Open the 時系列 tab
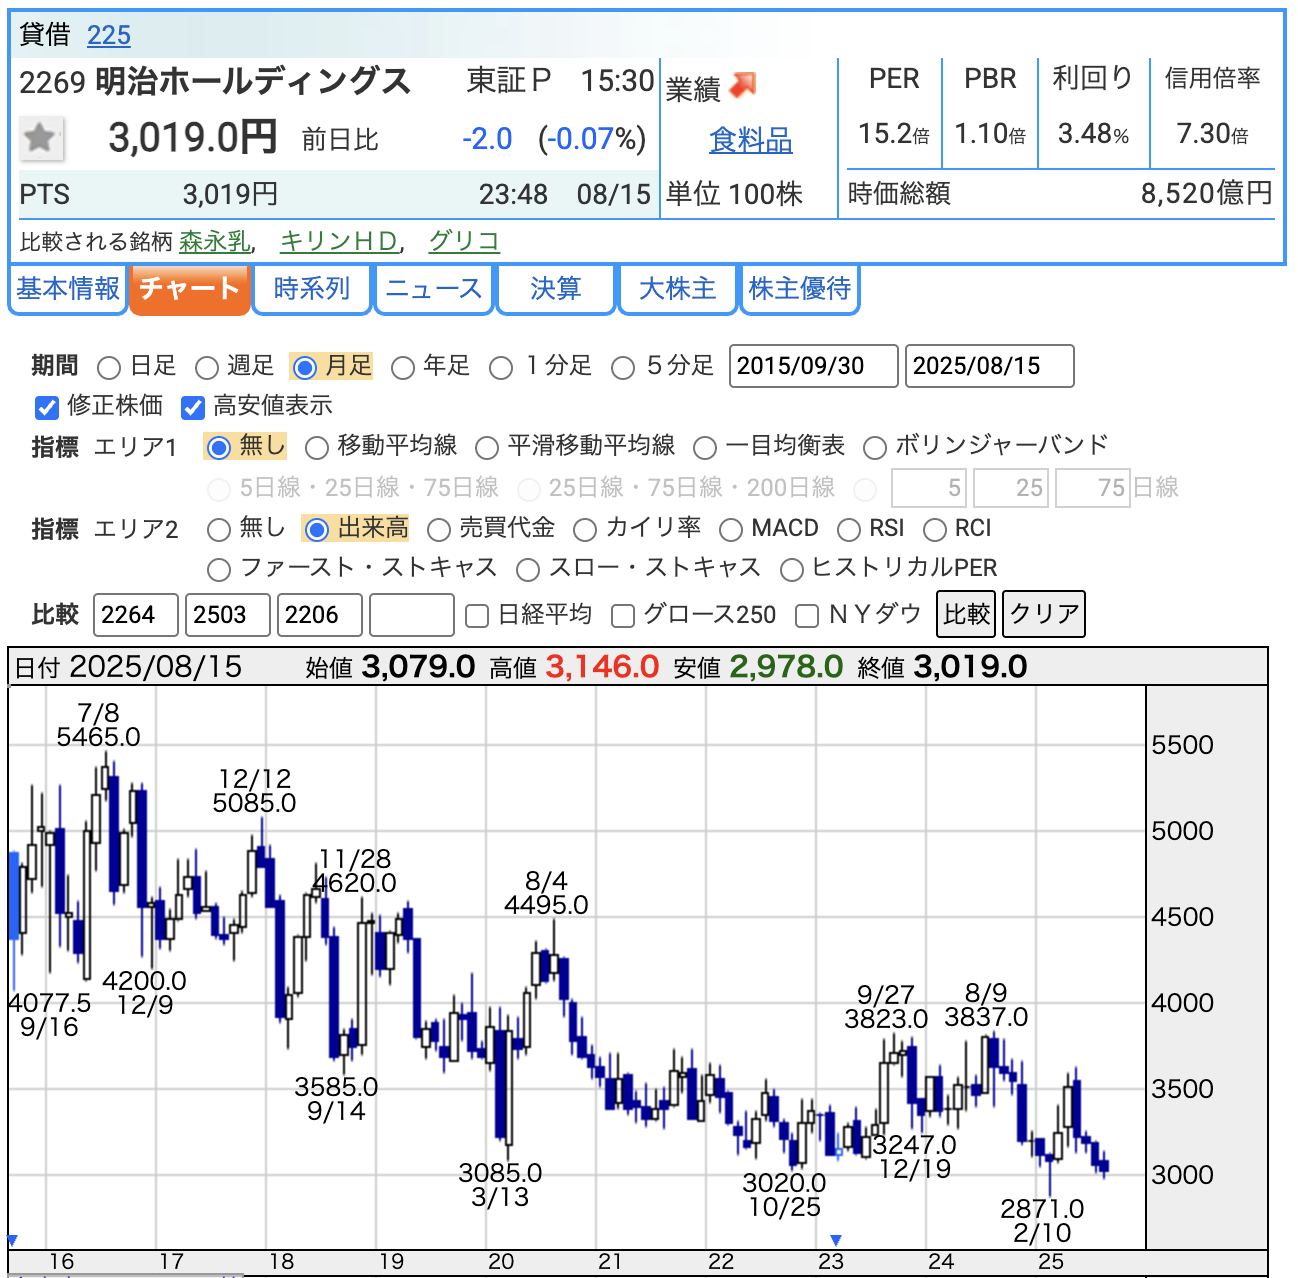 (x=312, y=289)
